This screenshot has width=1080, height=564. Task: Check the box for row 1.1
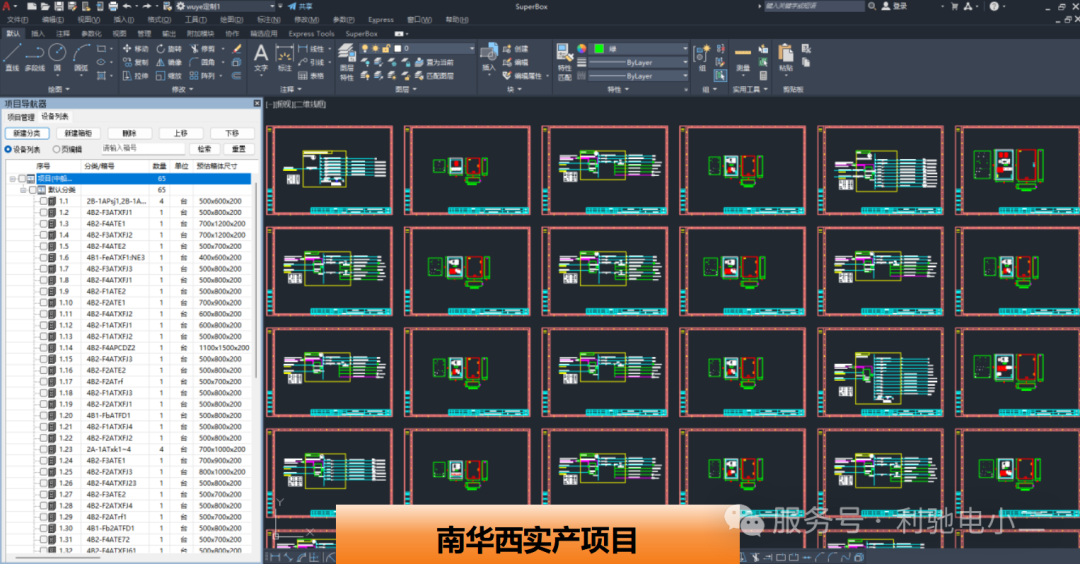(x=43, y=201)
